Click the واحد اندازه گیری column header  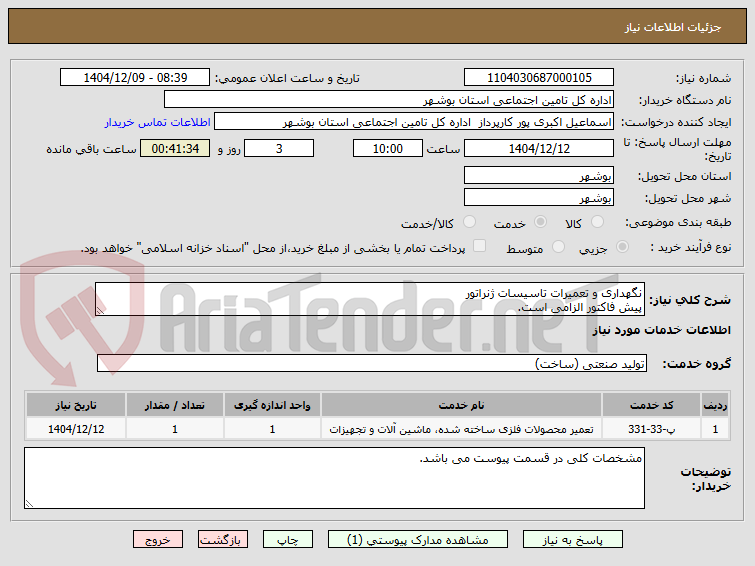point(272,405)
